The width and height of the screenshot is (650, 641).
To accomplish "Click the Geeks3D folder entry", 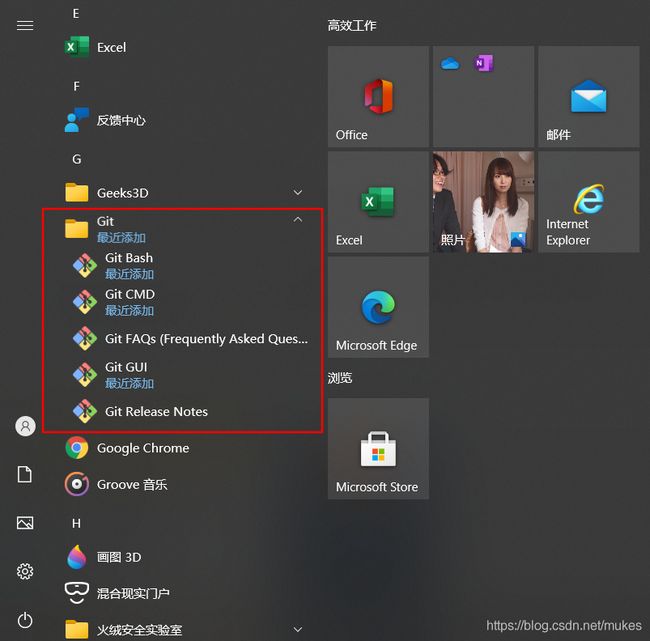I will 181,193.
